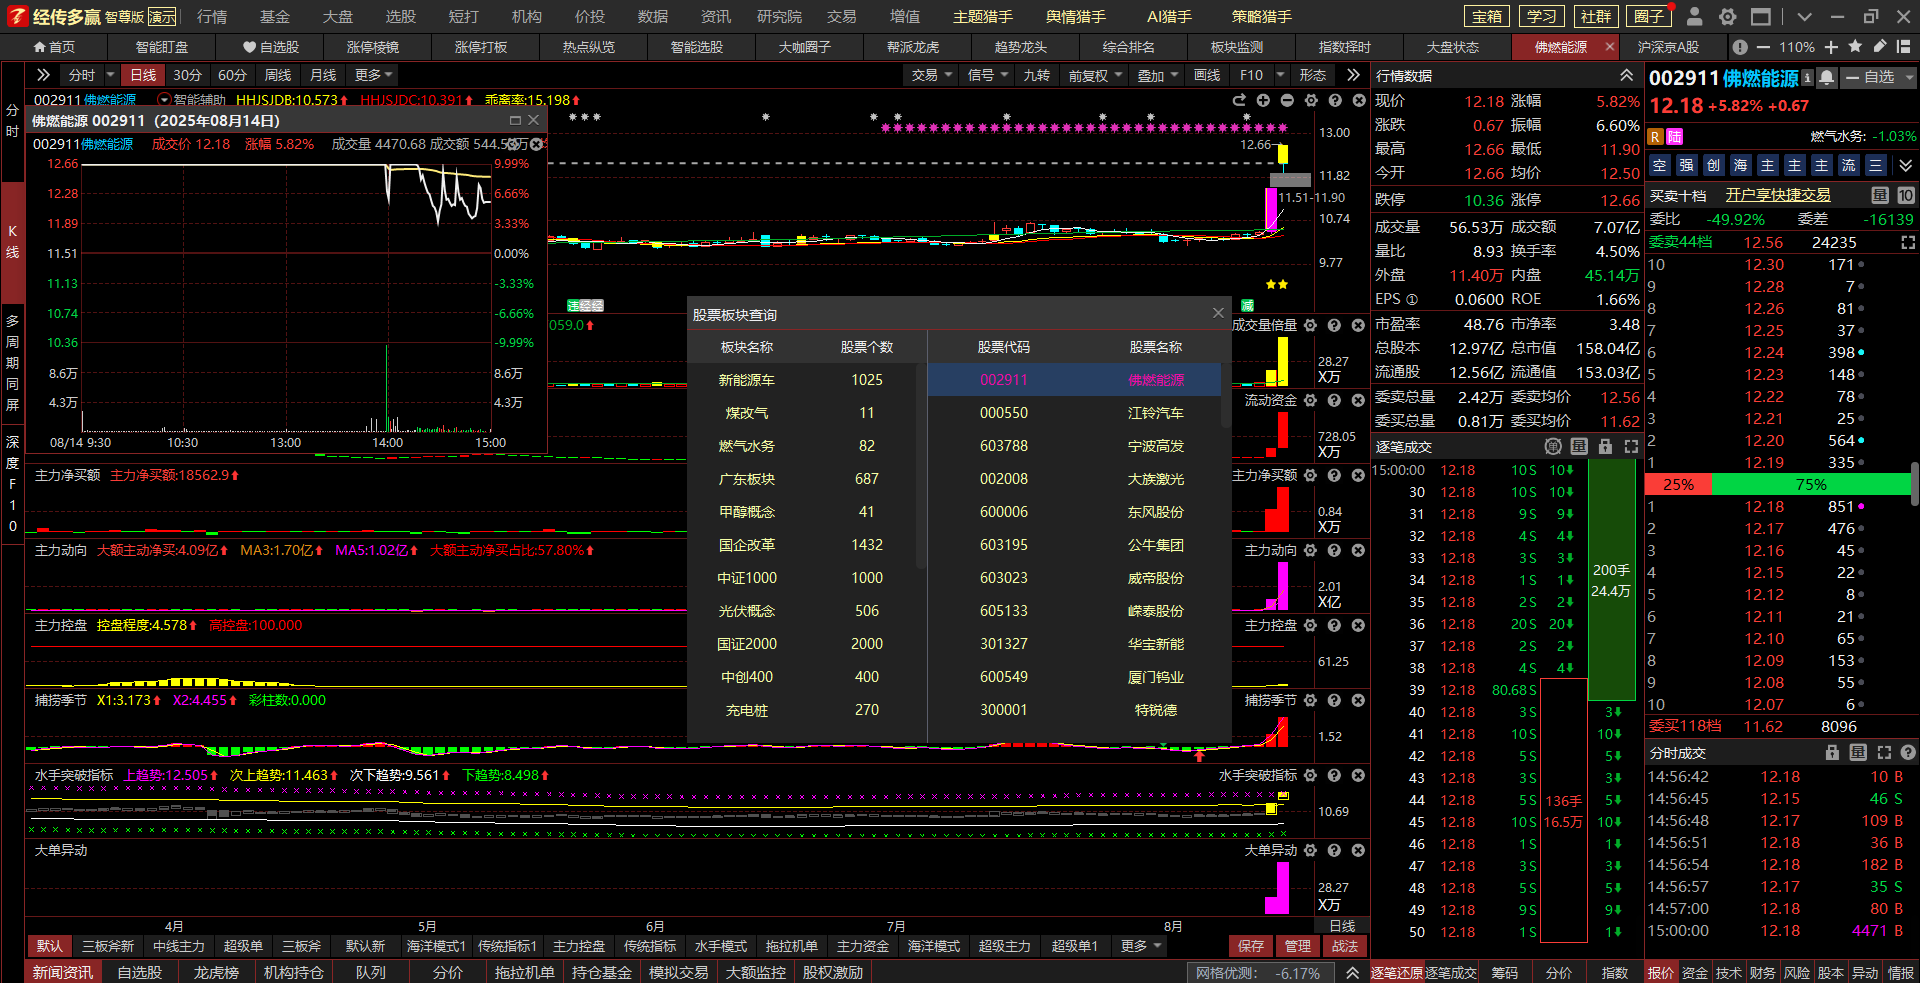1920x983 pixels.
Task: Toggle the 创 signal button
Action: [1714, 165]
